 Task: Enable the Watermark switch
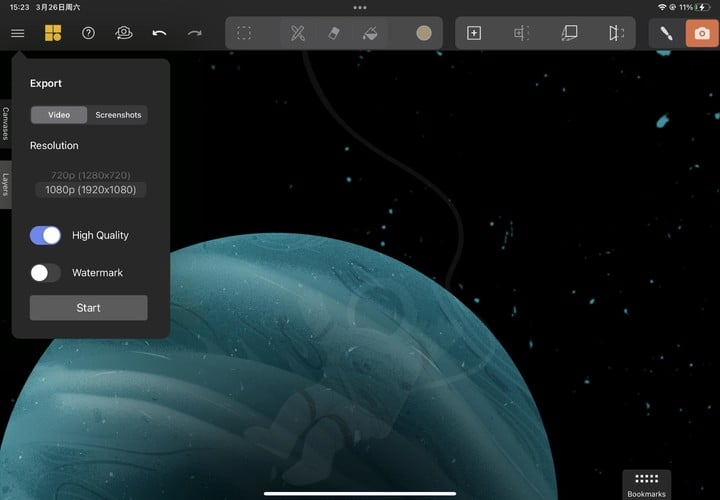coord(45,273)
